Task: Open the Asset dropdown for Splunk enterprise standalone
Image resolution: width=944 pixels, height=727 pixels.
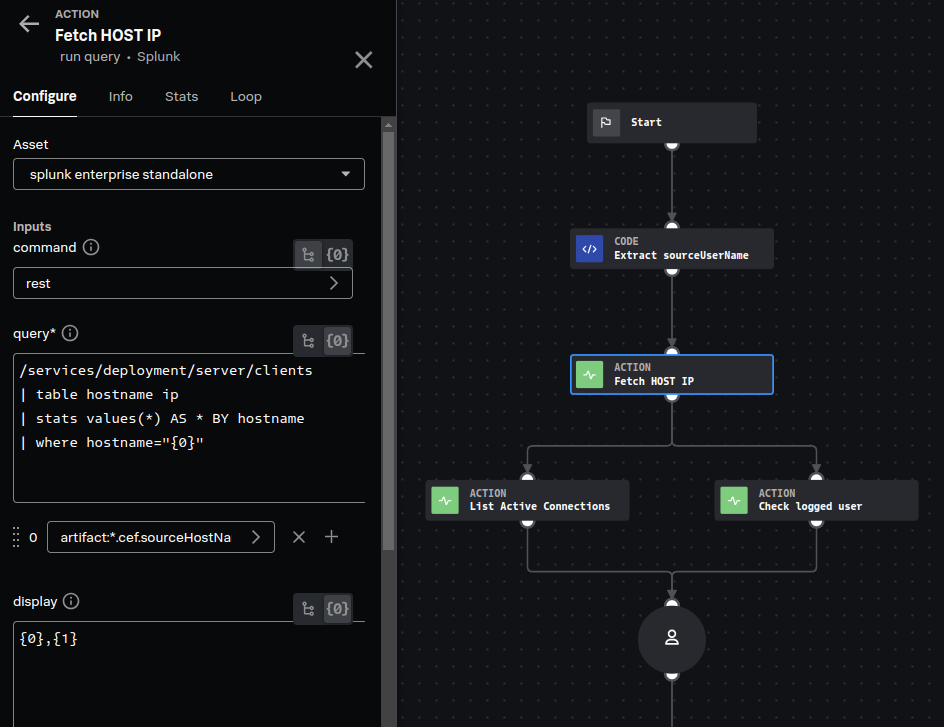Action: click(x=189, y=174)
